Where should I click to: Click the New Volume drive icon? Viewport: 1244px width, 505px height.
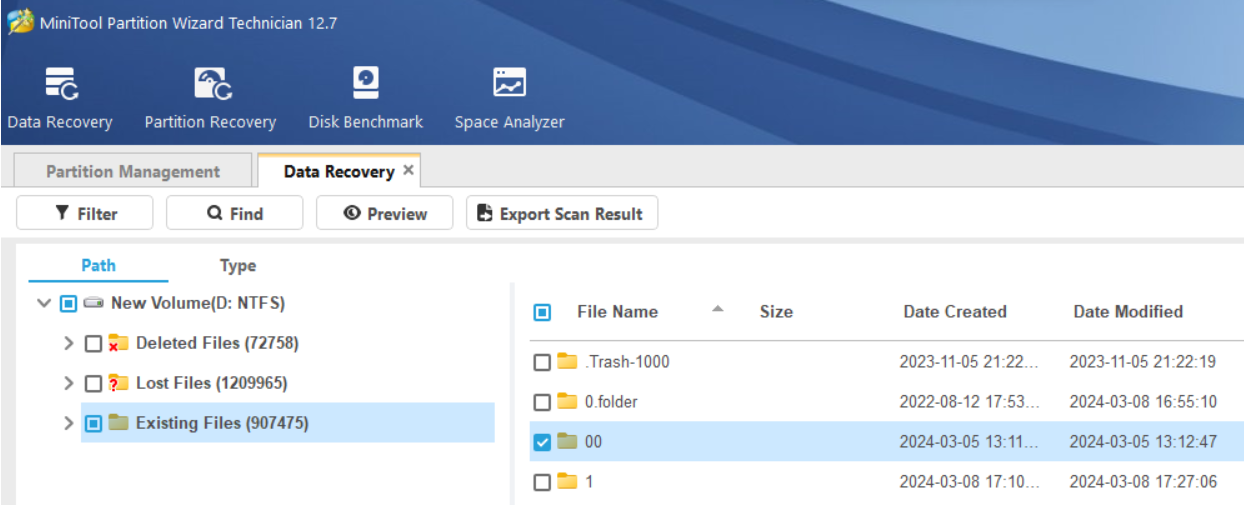coord(94,303)
